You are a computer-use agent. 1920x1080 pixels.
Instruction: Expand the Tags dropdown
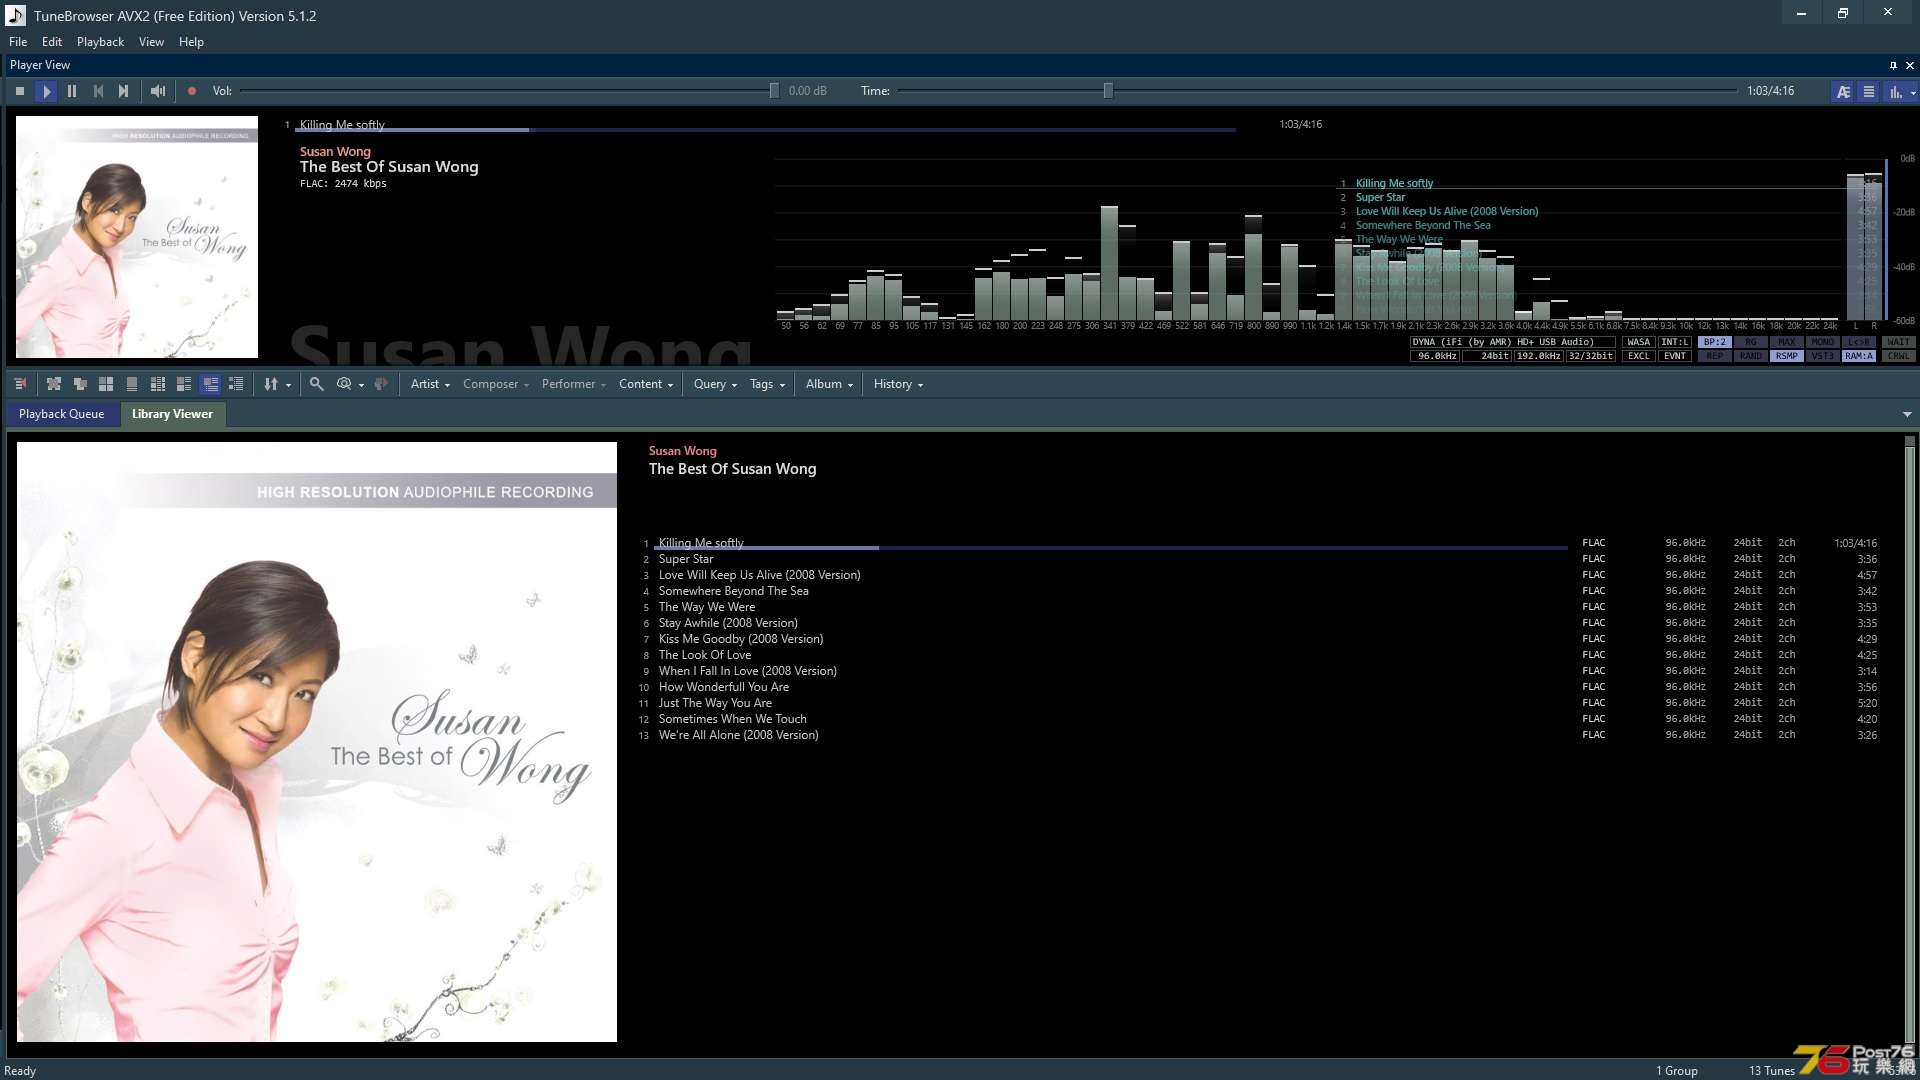(x=767, y=384)
